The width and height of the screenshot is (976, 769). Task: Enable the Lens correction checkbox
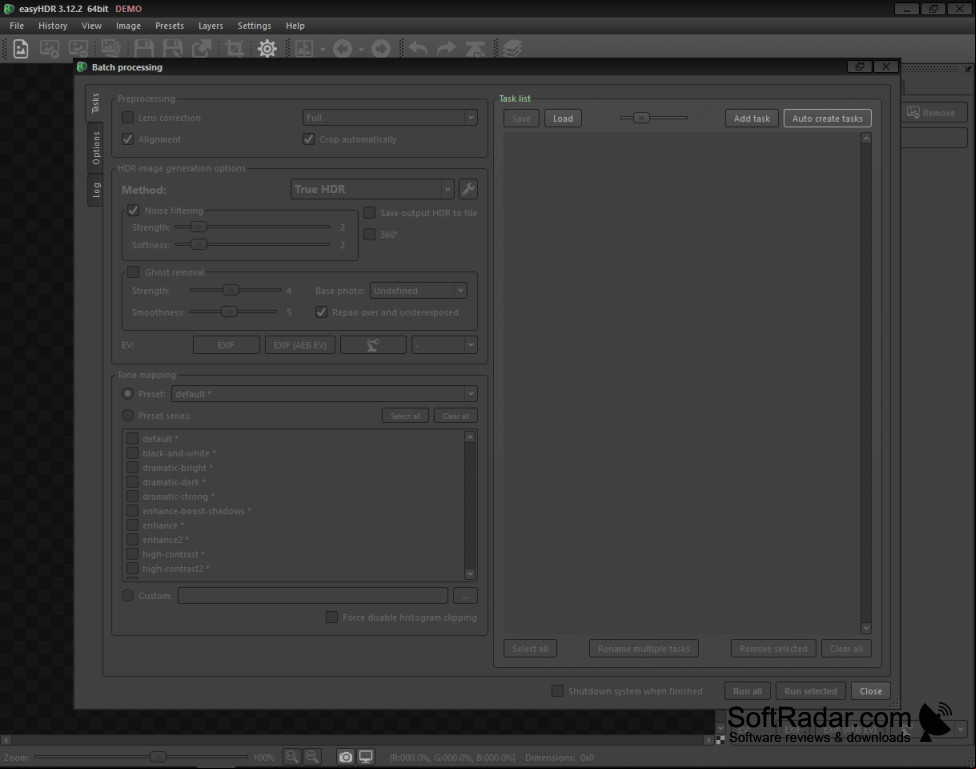pyautogui.click(x=128, y=118)
